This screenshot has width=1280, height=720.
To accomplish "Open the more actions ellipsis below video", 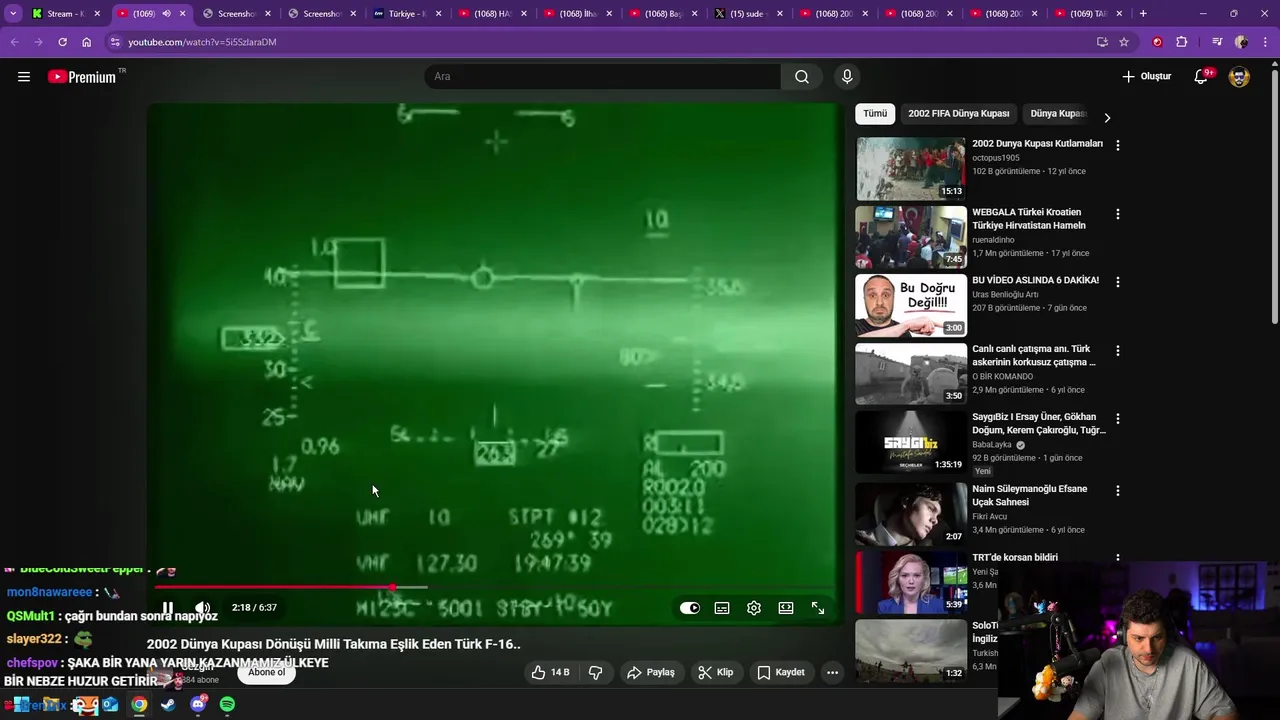I will (832, 673).
